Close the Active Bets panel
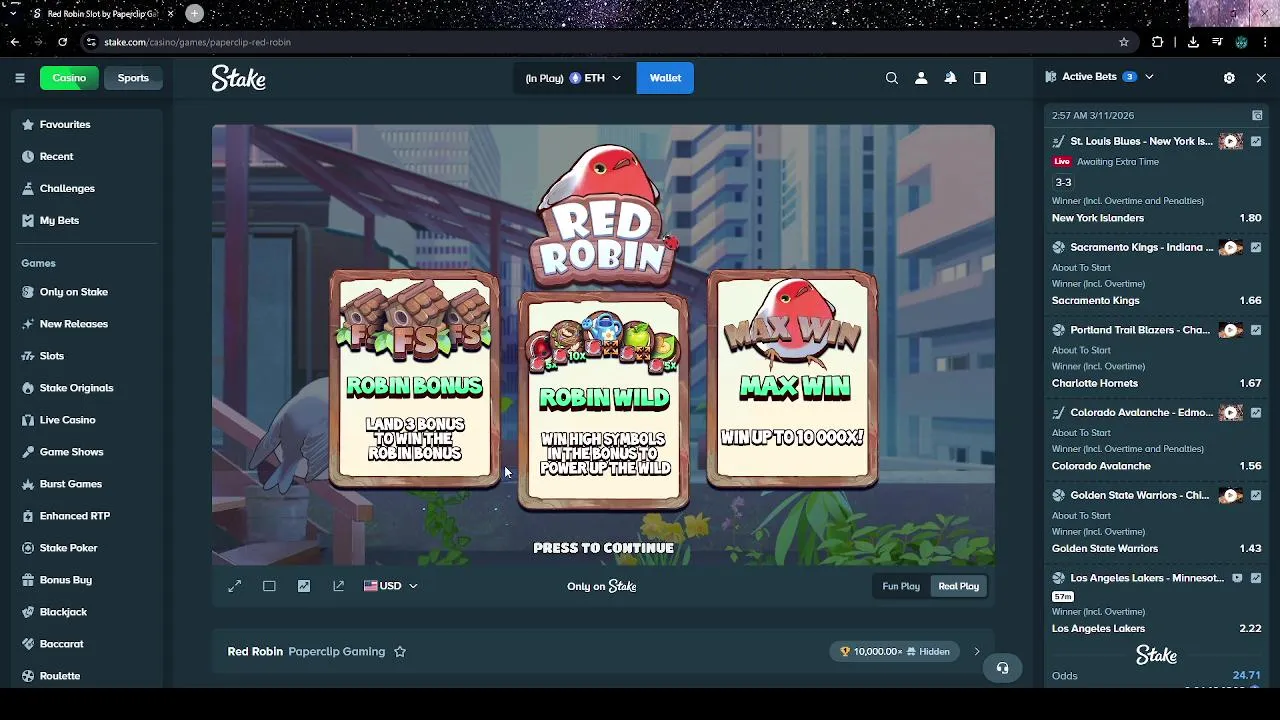Viewport: 1280px width, 720px height. (x=1261, y=77)
